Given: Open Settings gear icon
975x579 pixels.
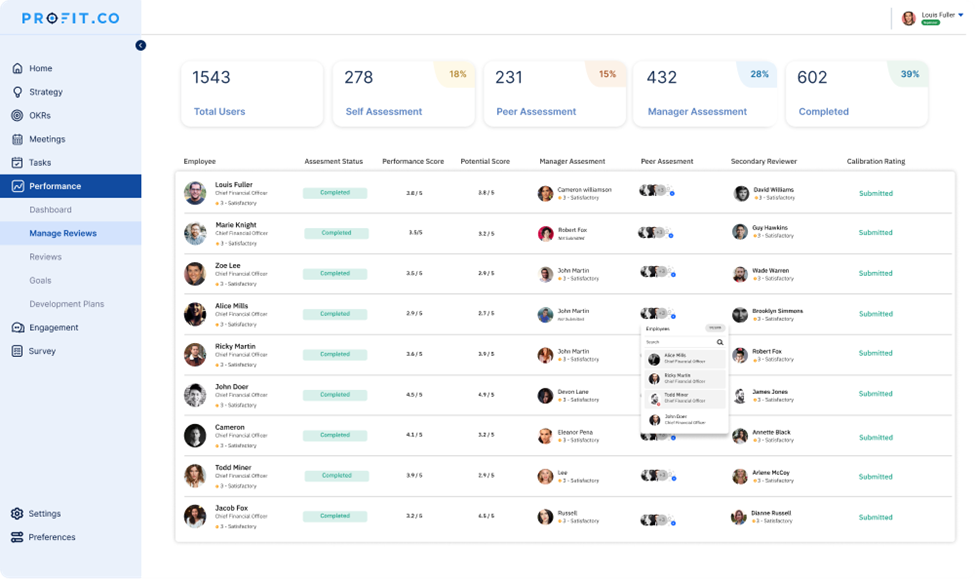Looking at the screenshot, I should pyautogui.click(x=17, y=514).
